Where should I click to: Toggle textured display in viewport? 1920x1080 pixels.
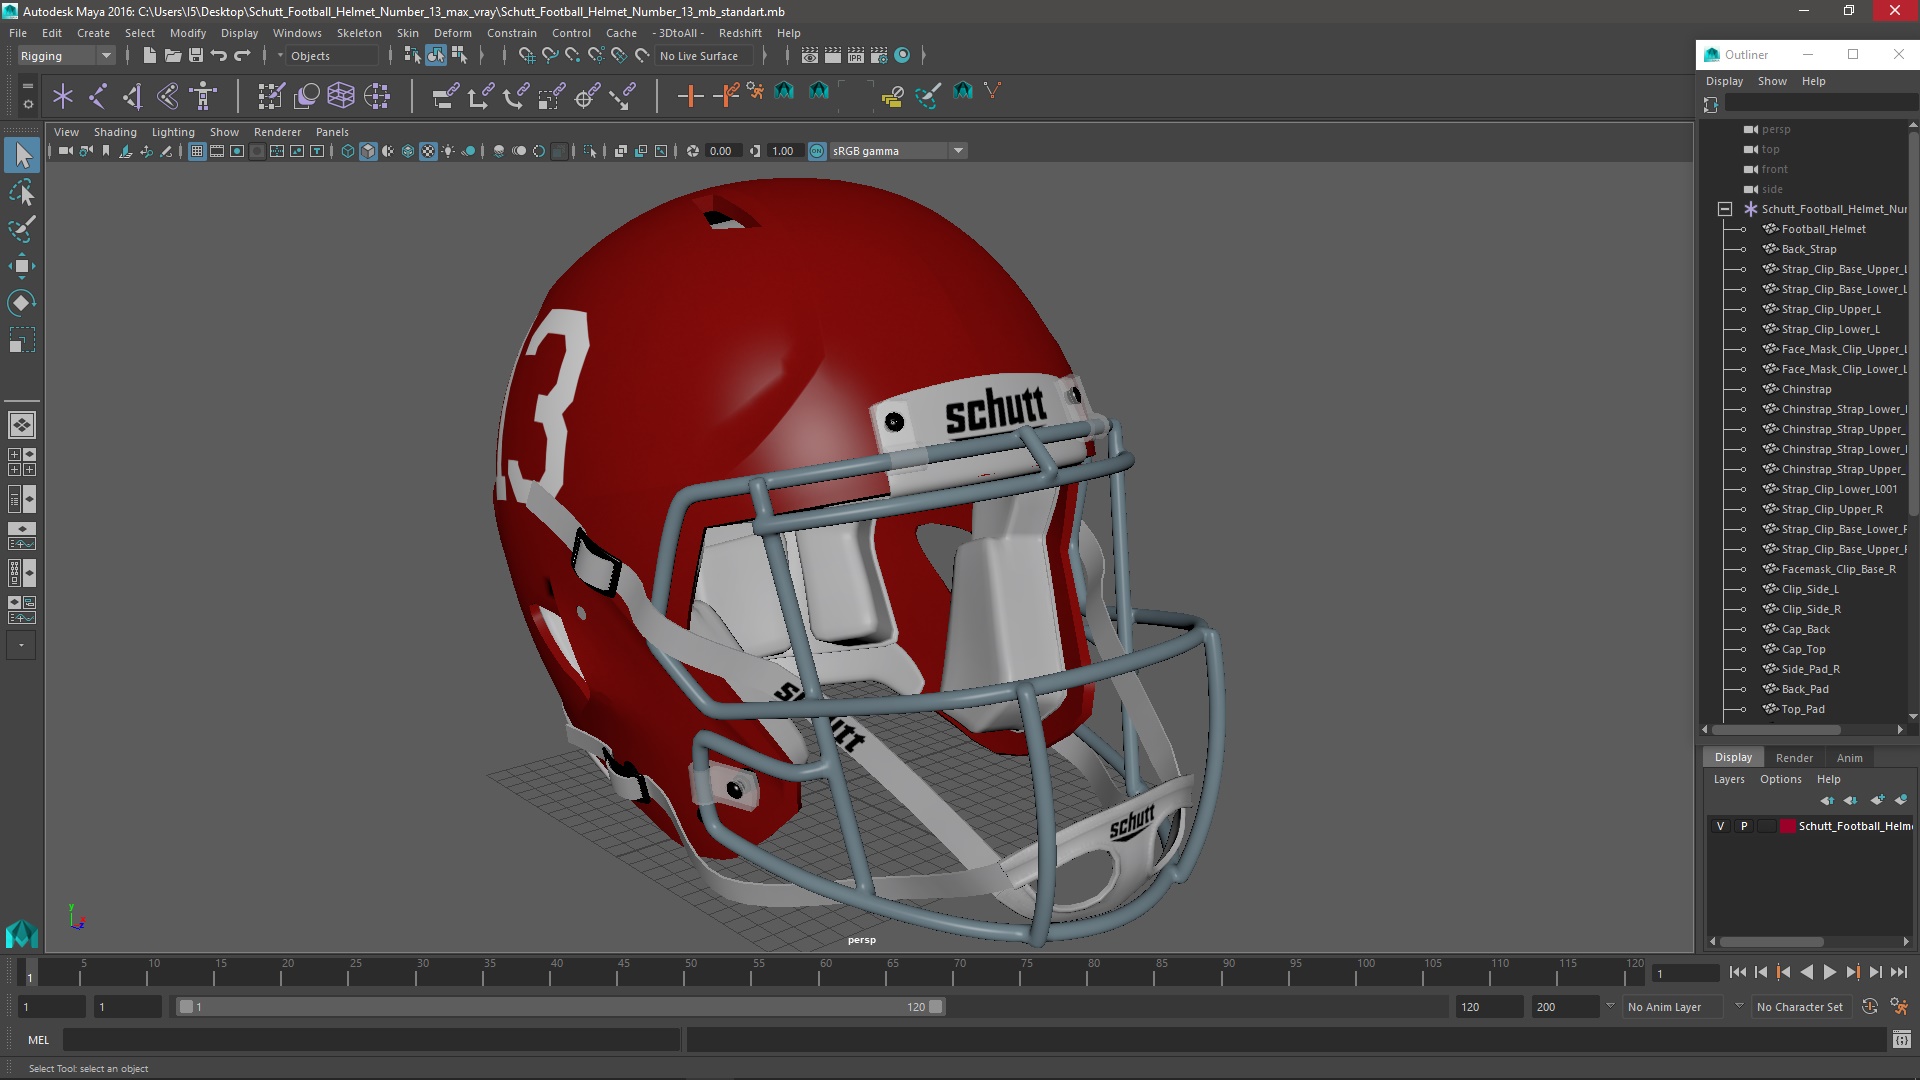tap(428, 151)
